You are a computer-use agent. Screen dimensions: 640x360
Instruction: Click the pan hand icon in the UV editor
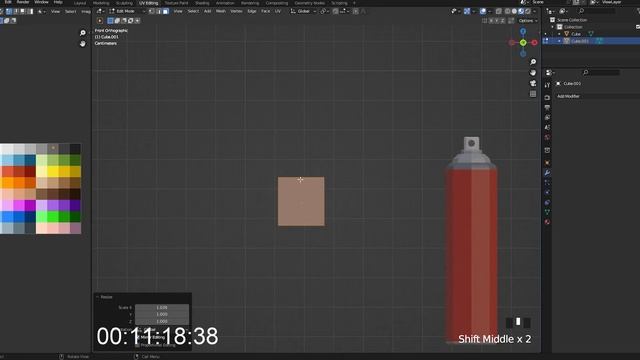click(83, 43)
